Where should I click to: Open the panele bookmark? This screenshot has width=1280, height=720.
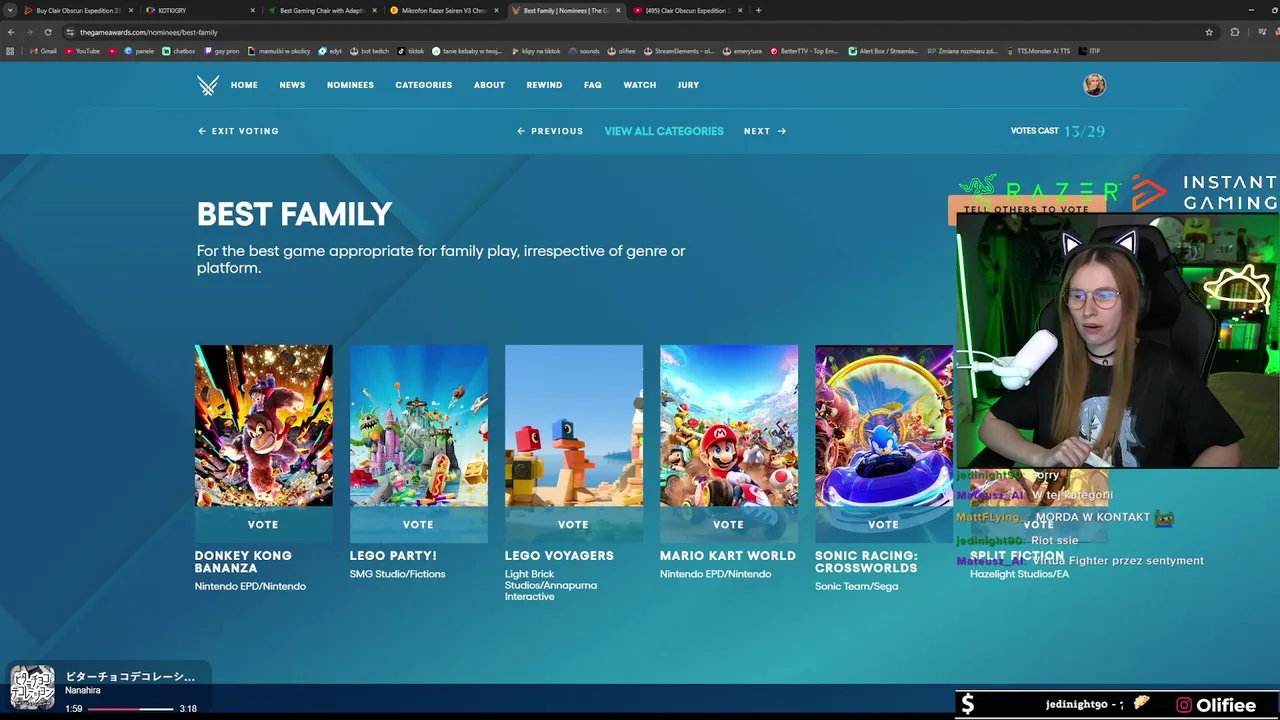(140, 51)
